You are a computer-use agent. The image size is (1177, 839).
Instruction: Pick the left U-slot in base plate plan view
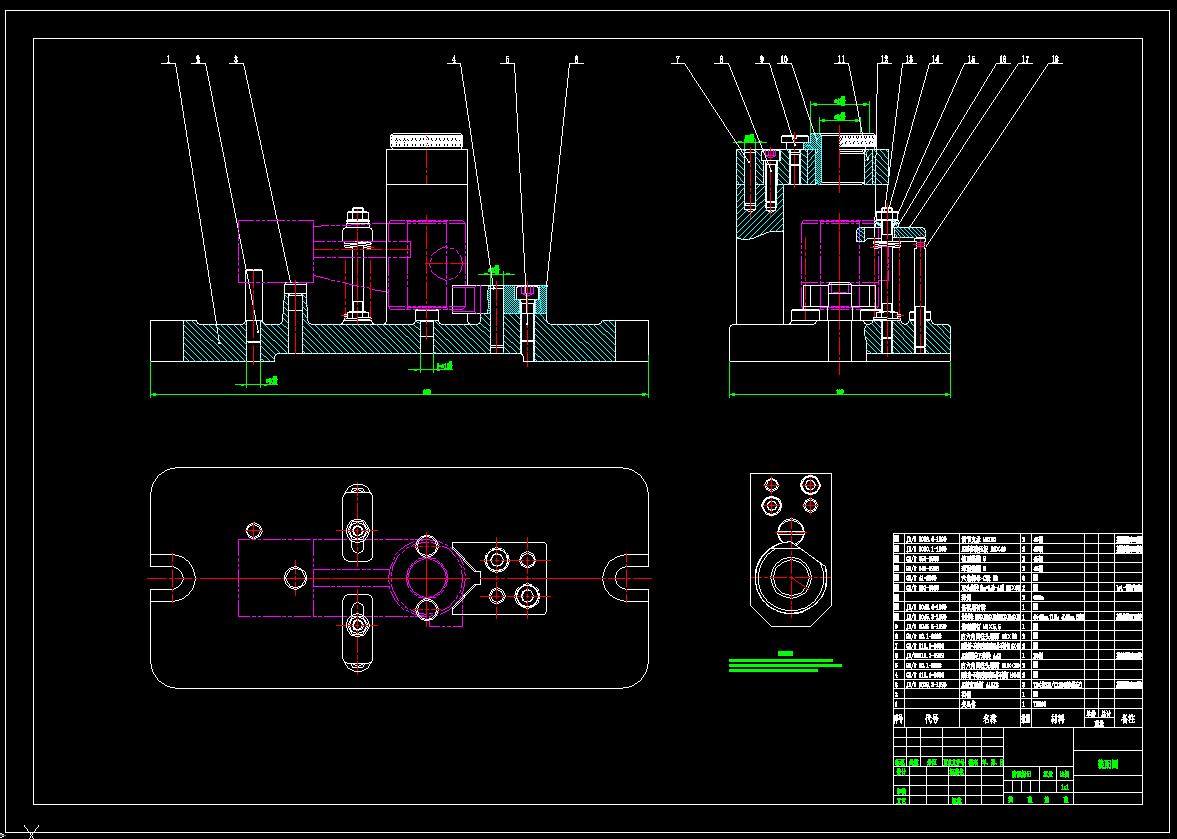point(173,579)
